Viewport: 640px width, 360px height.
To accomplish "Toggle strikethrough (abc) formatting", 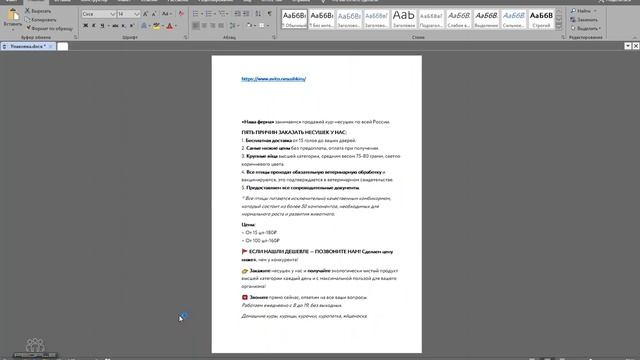I will point(116,26).
